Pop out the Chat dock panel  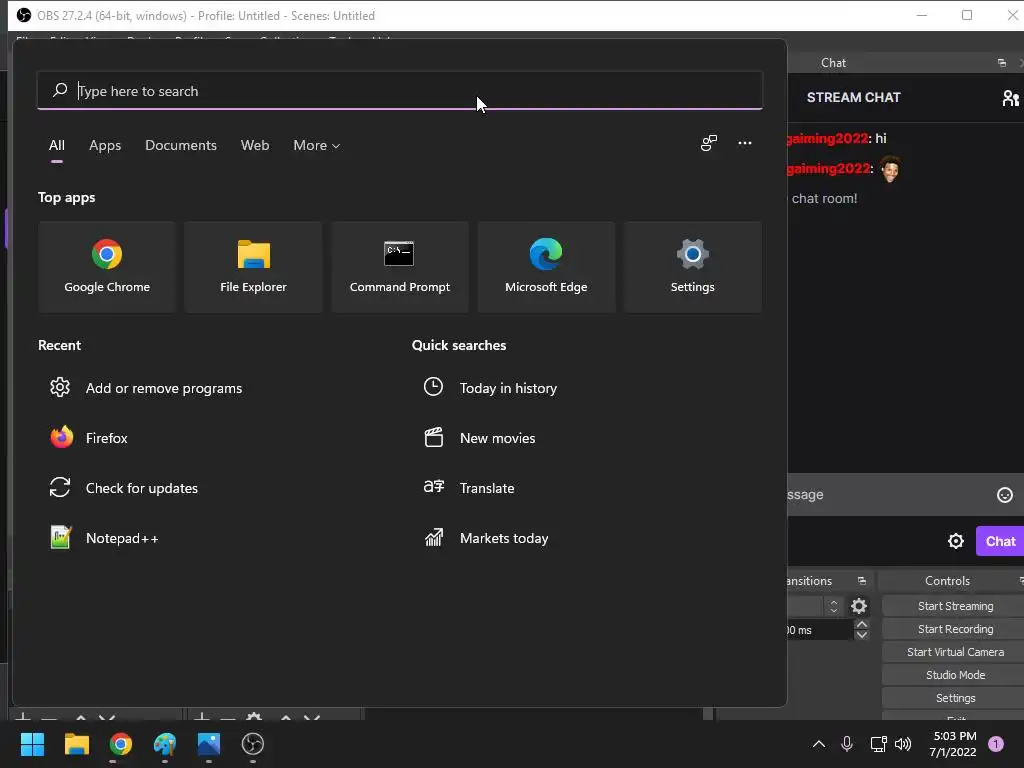point(1002,63)
